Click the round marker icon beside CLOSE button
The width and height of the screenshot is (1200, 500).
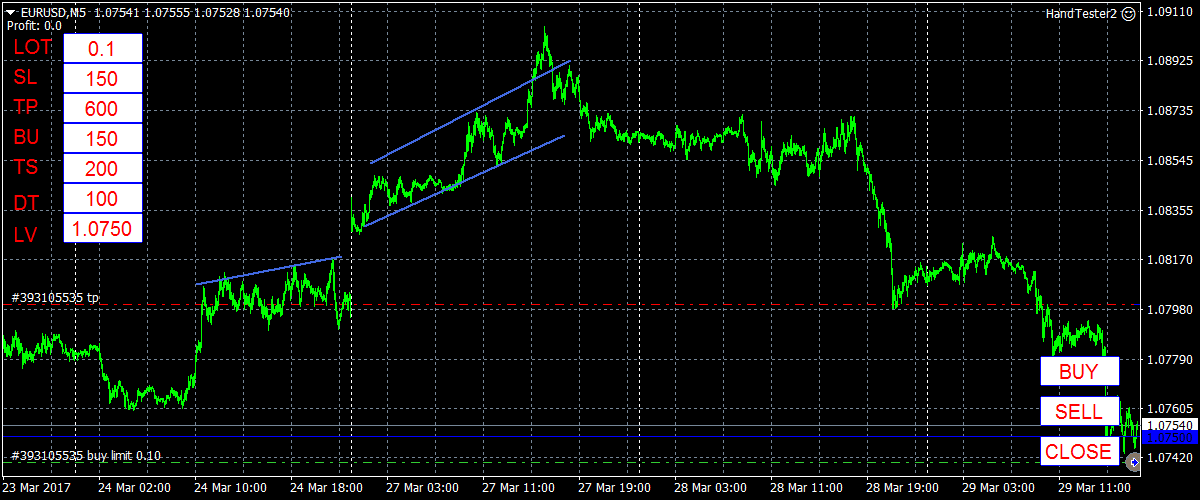pyautogui.click(x=1133, y=461)
